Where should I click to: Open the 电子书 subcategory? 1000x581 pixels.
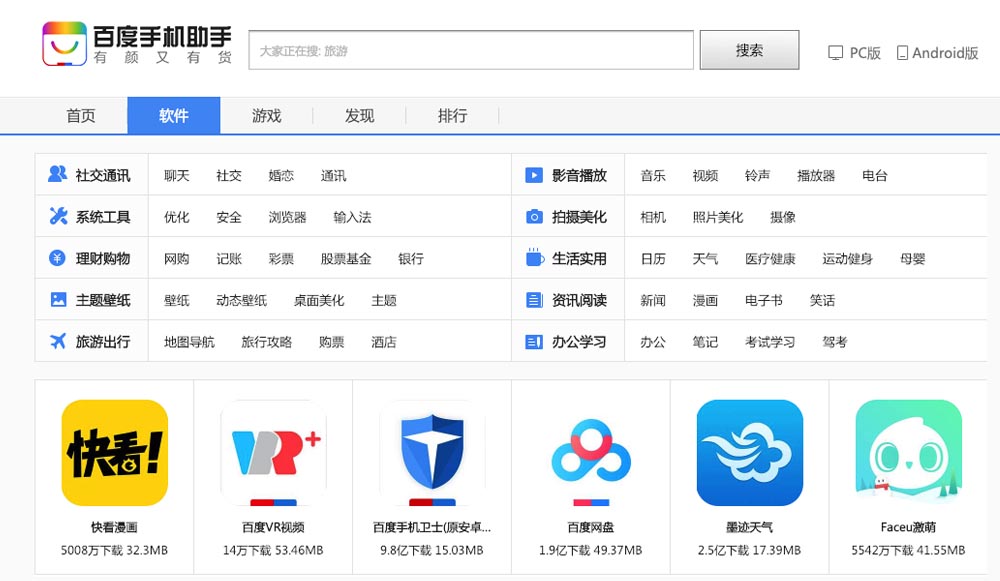pyautogui.click(x=764, y=300)
